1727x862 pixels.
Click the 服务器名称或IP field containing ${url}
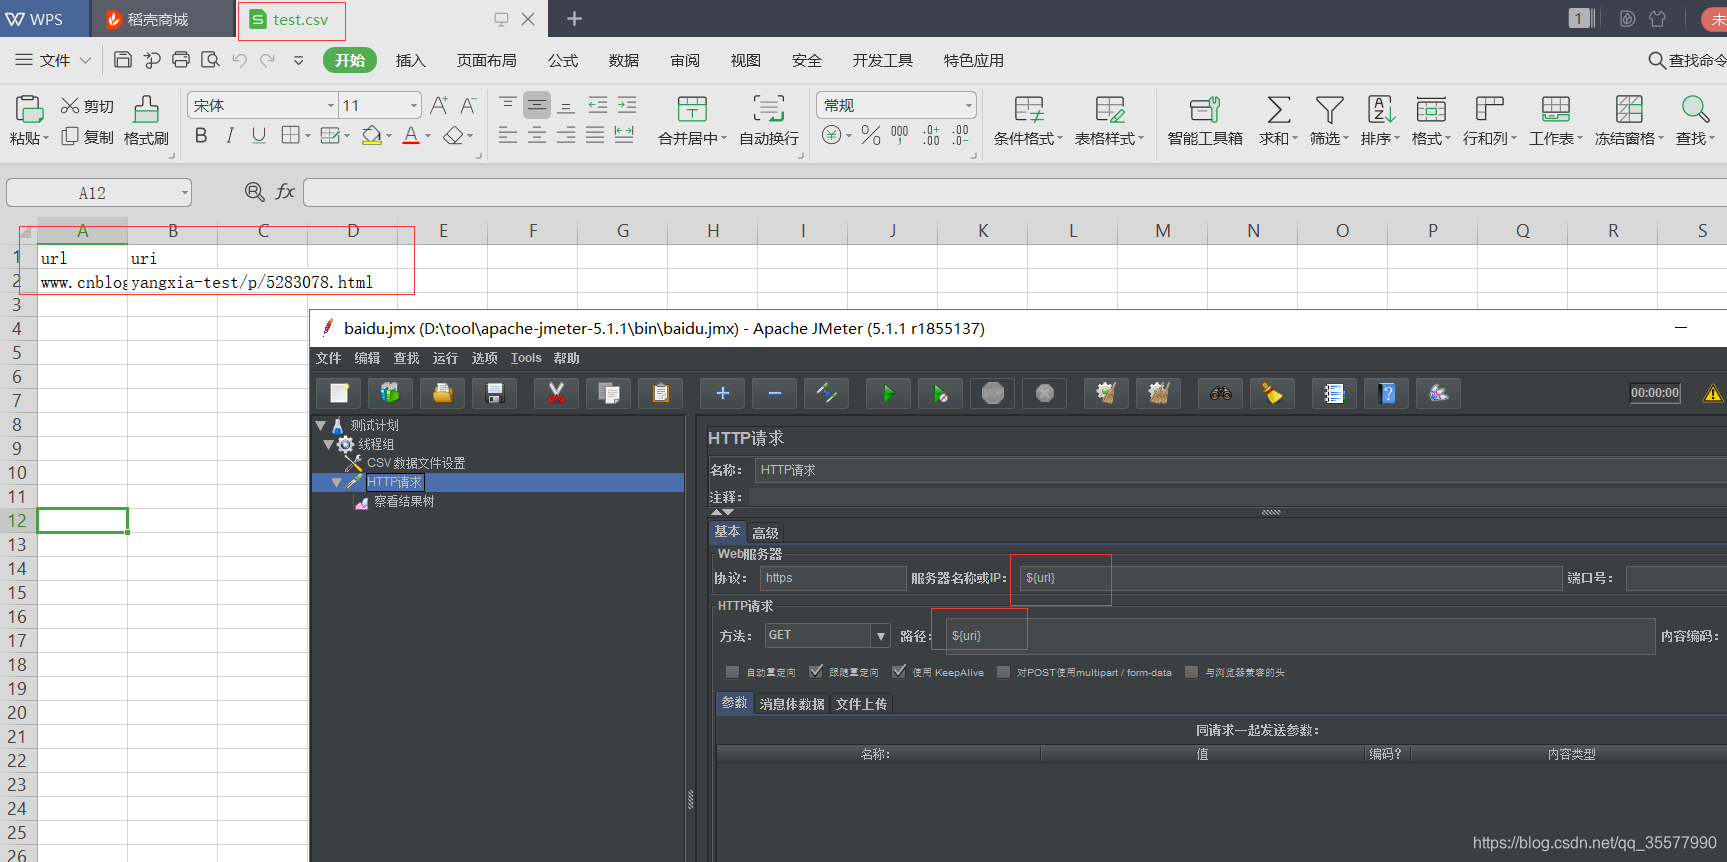pyautogui.click(x=1290, y=578)
